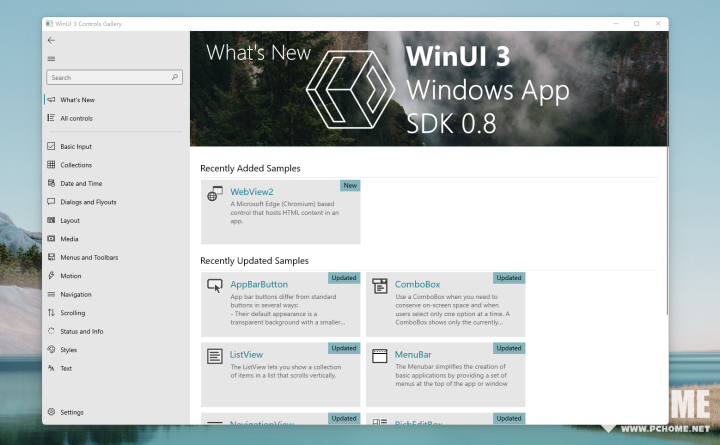Open the ComboBox sample card
Image resolution: width=720 pixels, height=445 pixels.
(x=445, y=304)
